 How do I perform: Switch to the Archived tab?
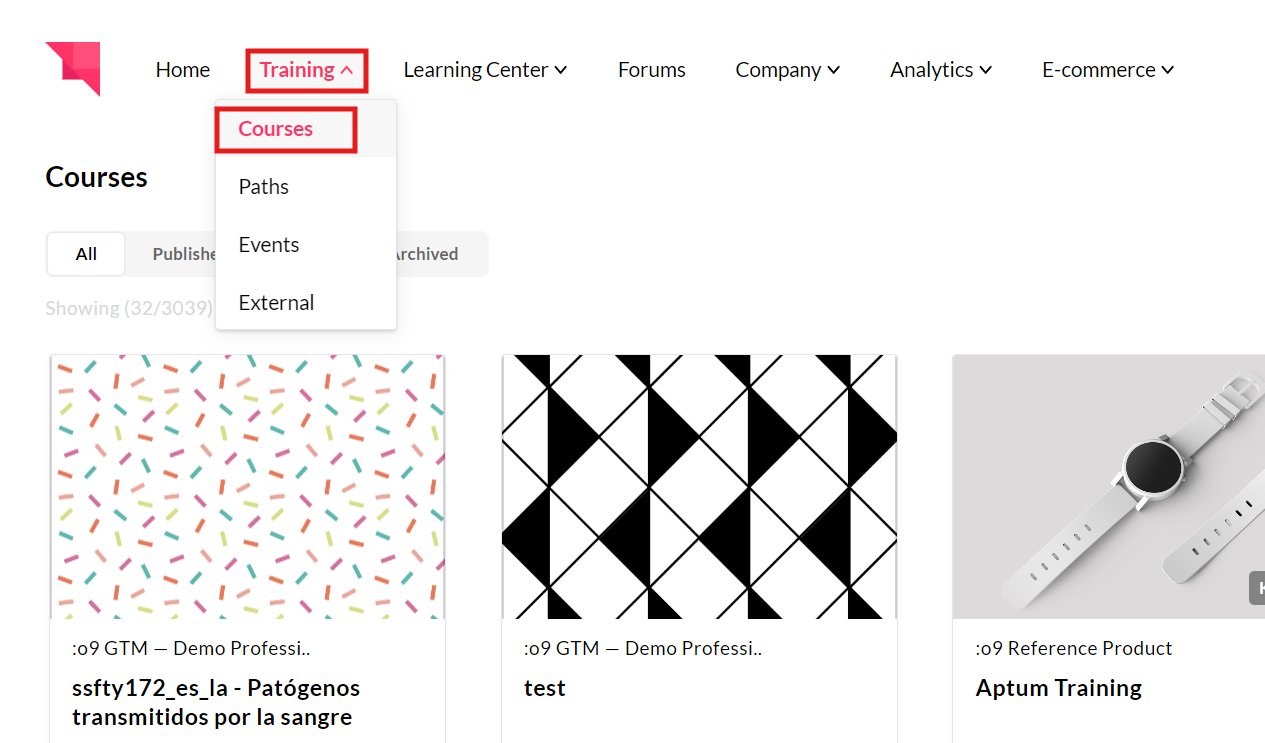pyautogui.click(x=429, y=254)
